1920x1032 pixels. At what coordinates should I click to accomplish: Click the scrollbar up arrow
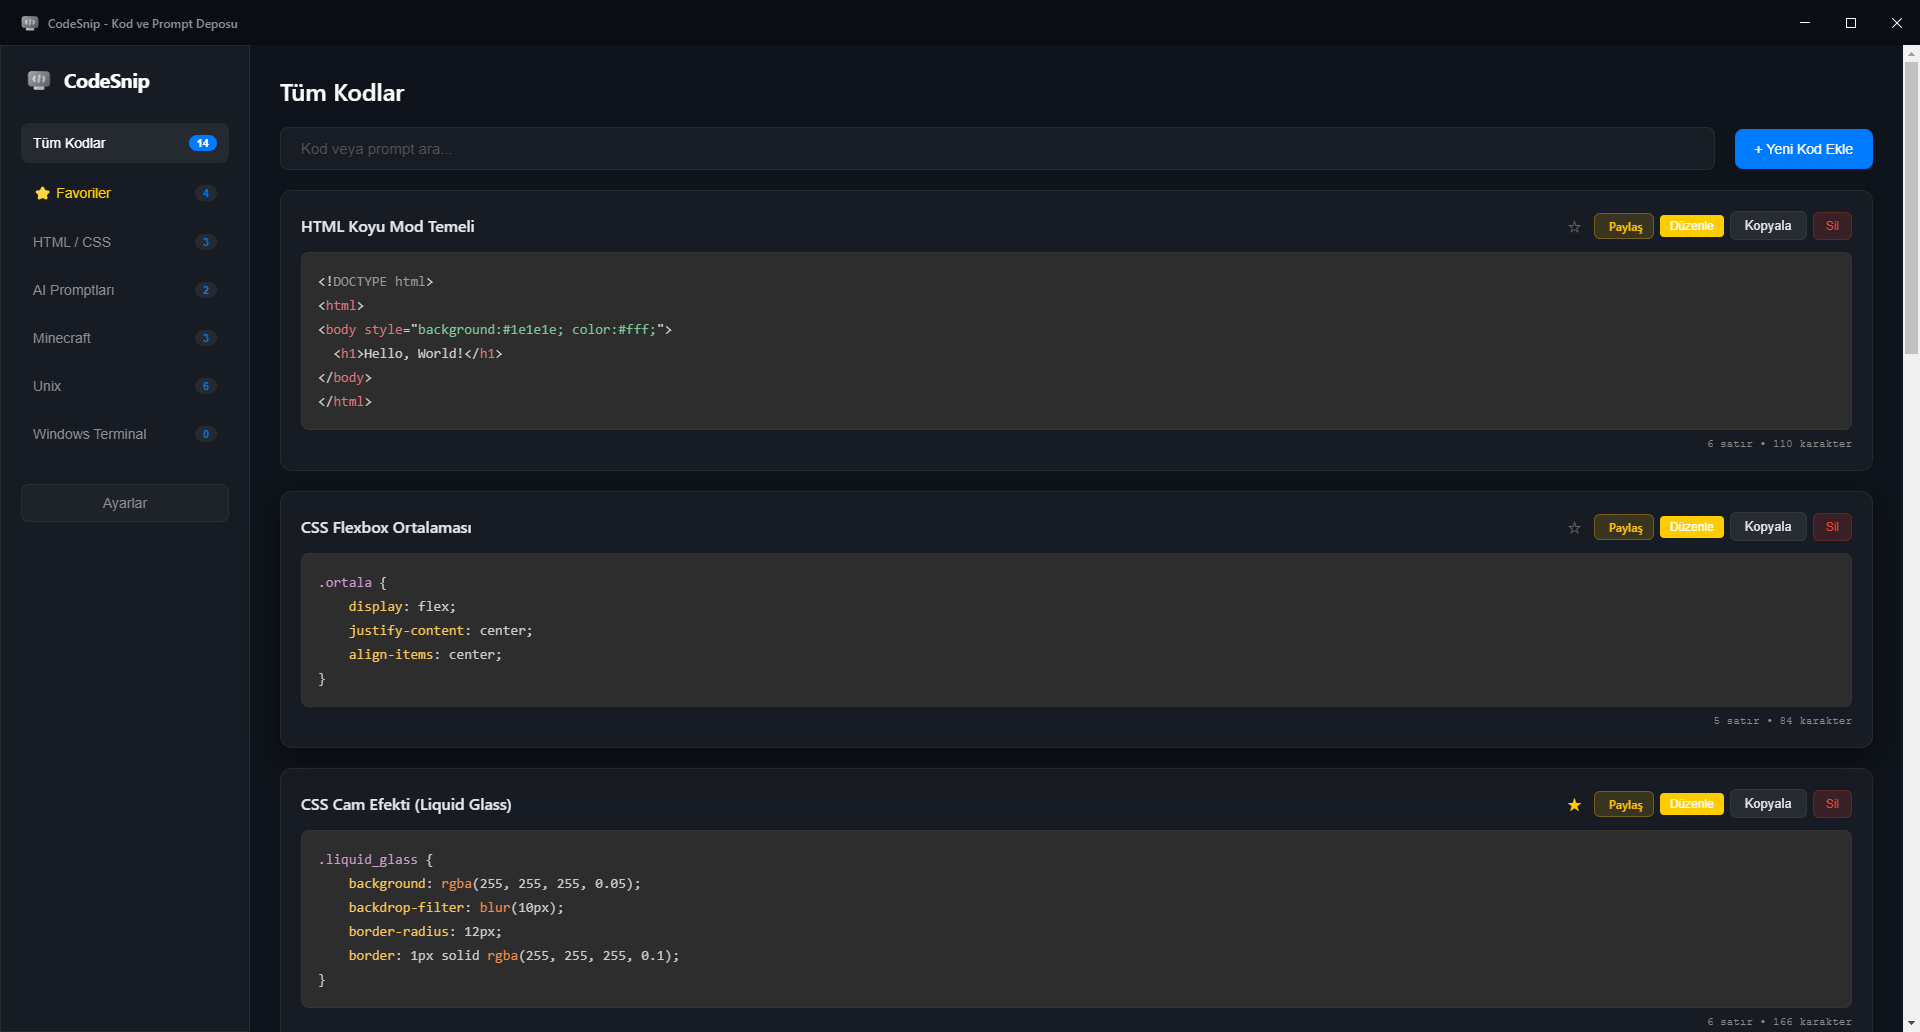1911,53
